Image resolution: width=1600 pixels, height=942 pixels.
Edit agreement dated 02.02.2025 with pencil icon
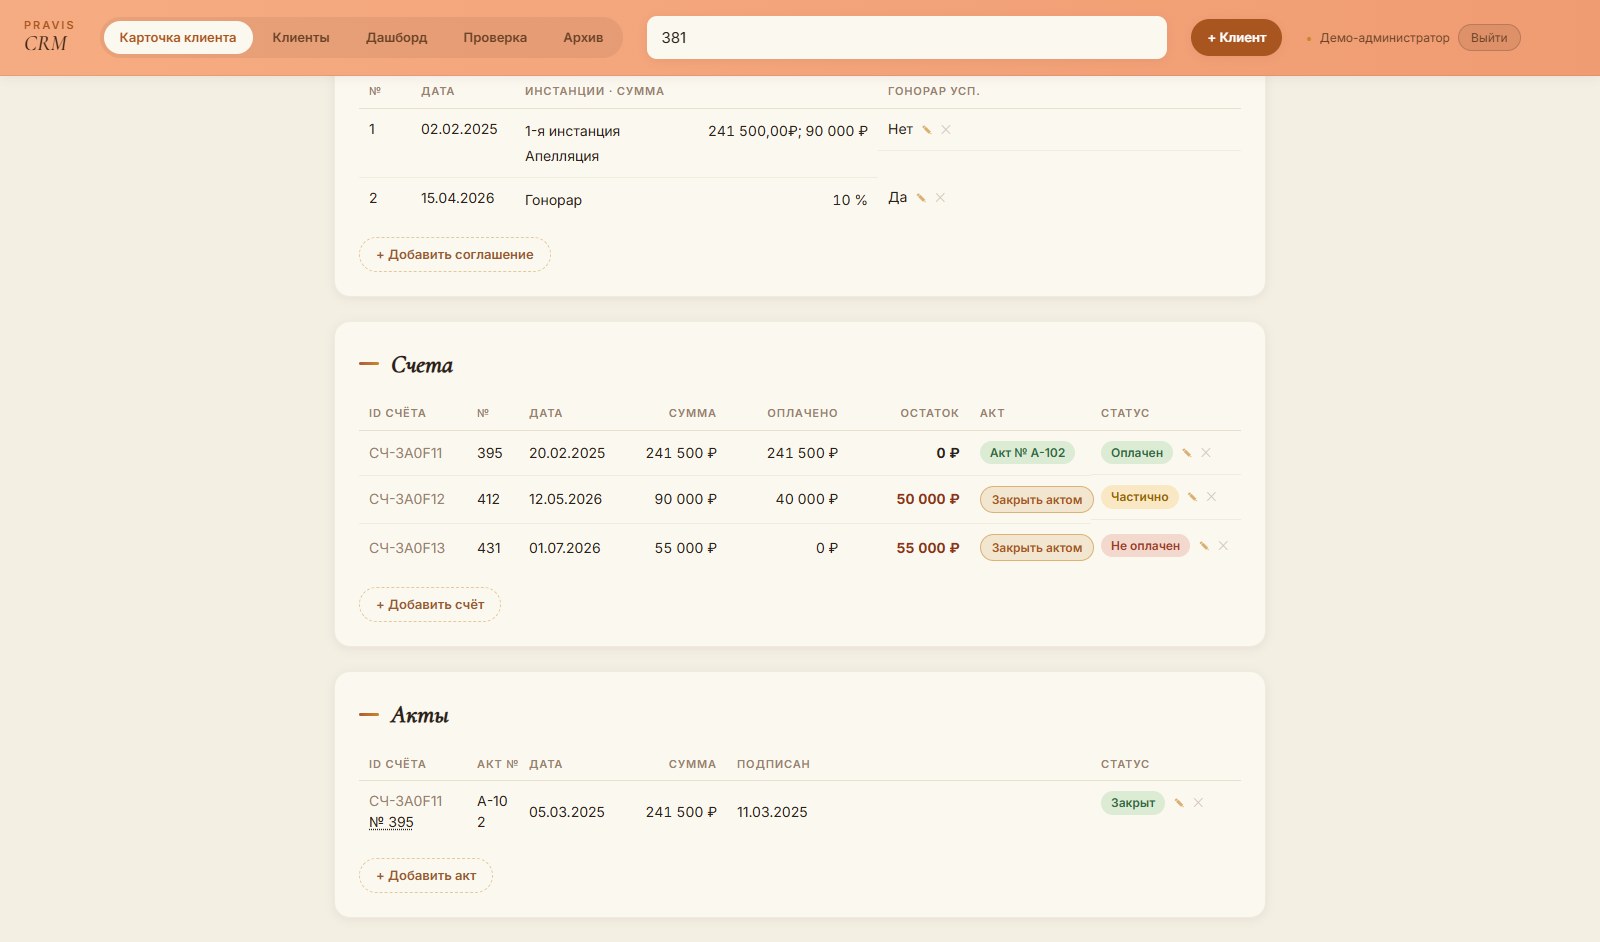tap(927, 130)
